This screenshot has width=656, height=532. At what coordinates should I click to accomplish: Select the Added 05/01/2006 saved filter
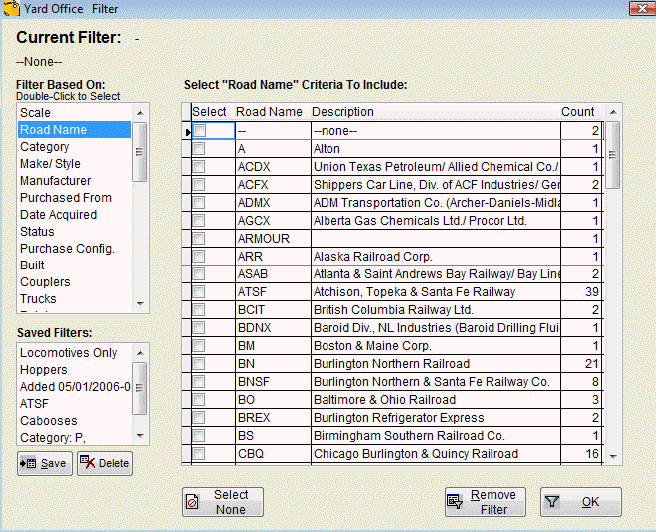[74, 386]
